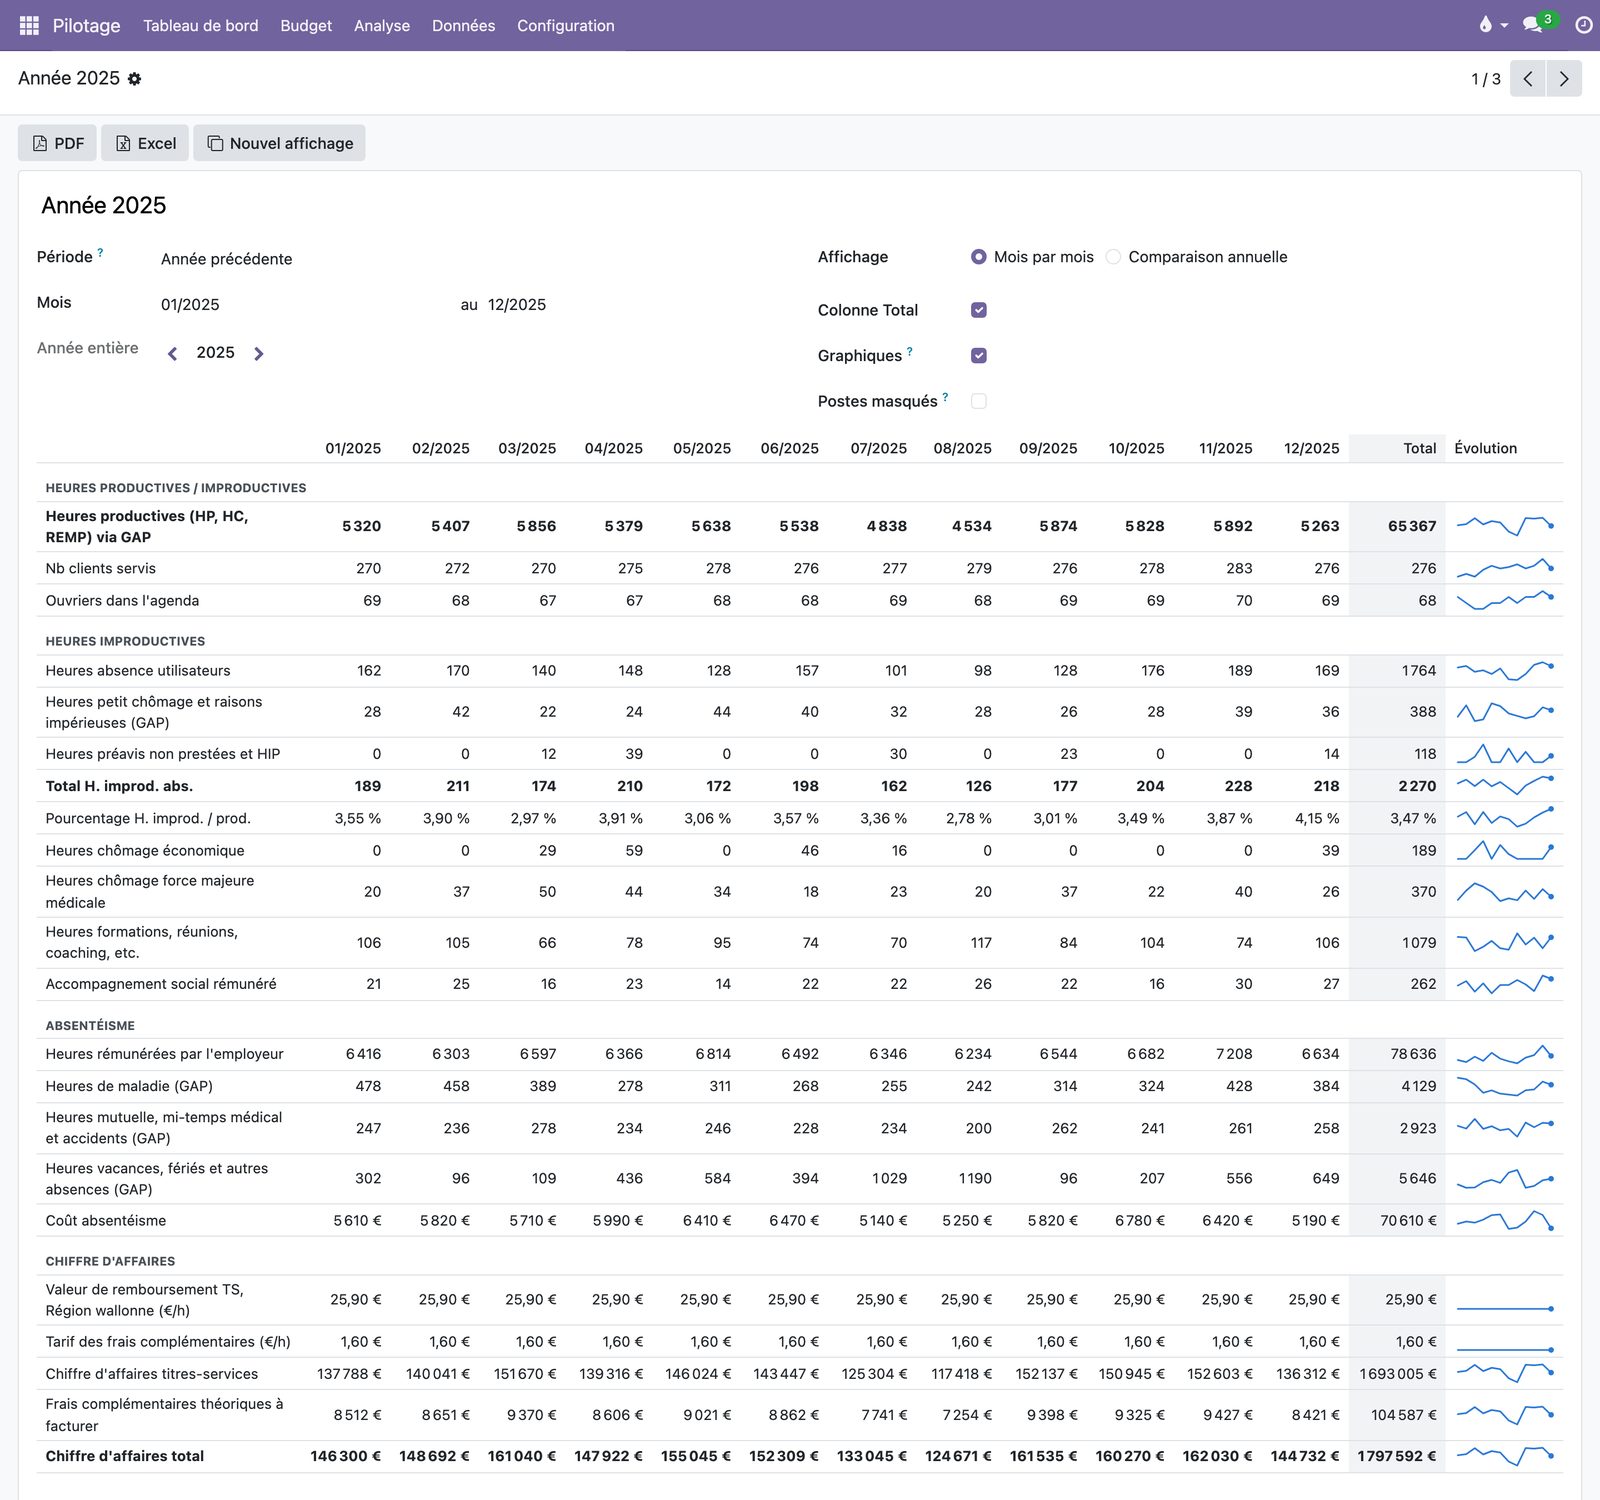
Task: Click the Pilotage app title
Action: pos(86,25)
